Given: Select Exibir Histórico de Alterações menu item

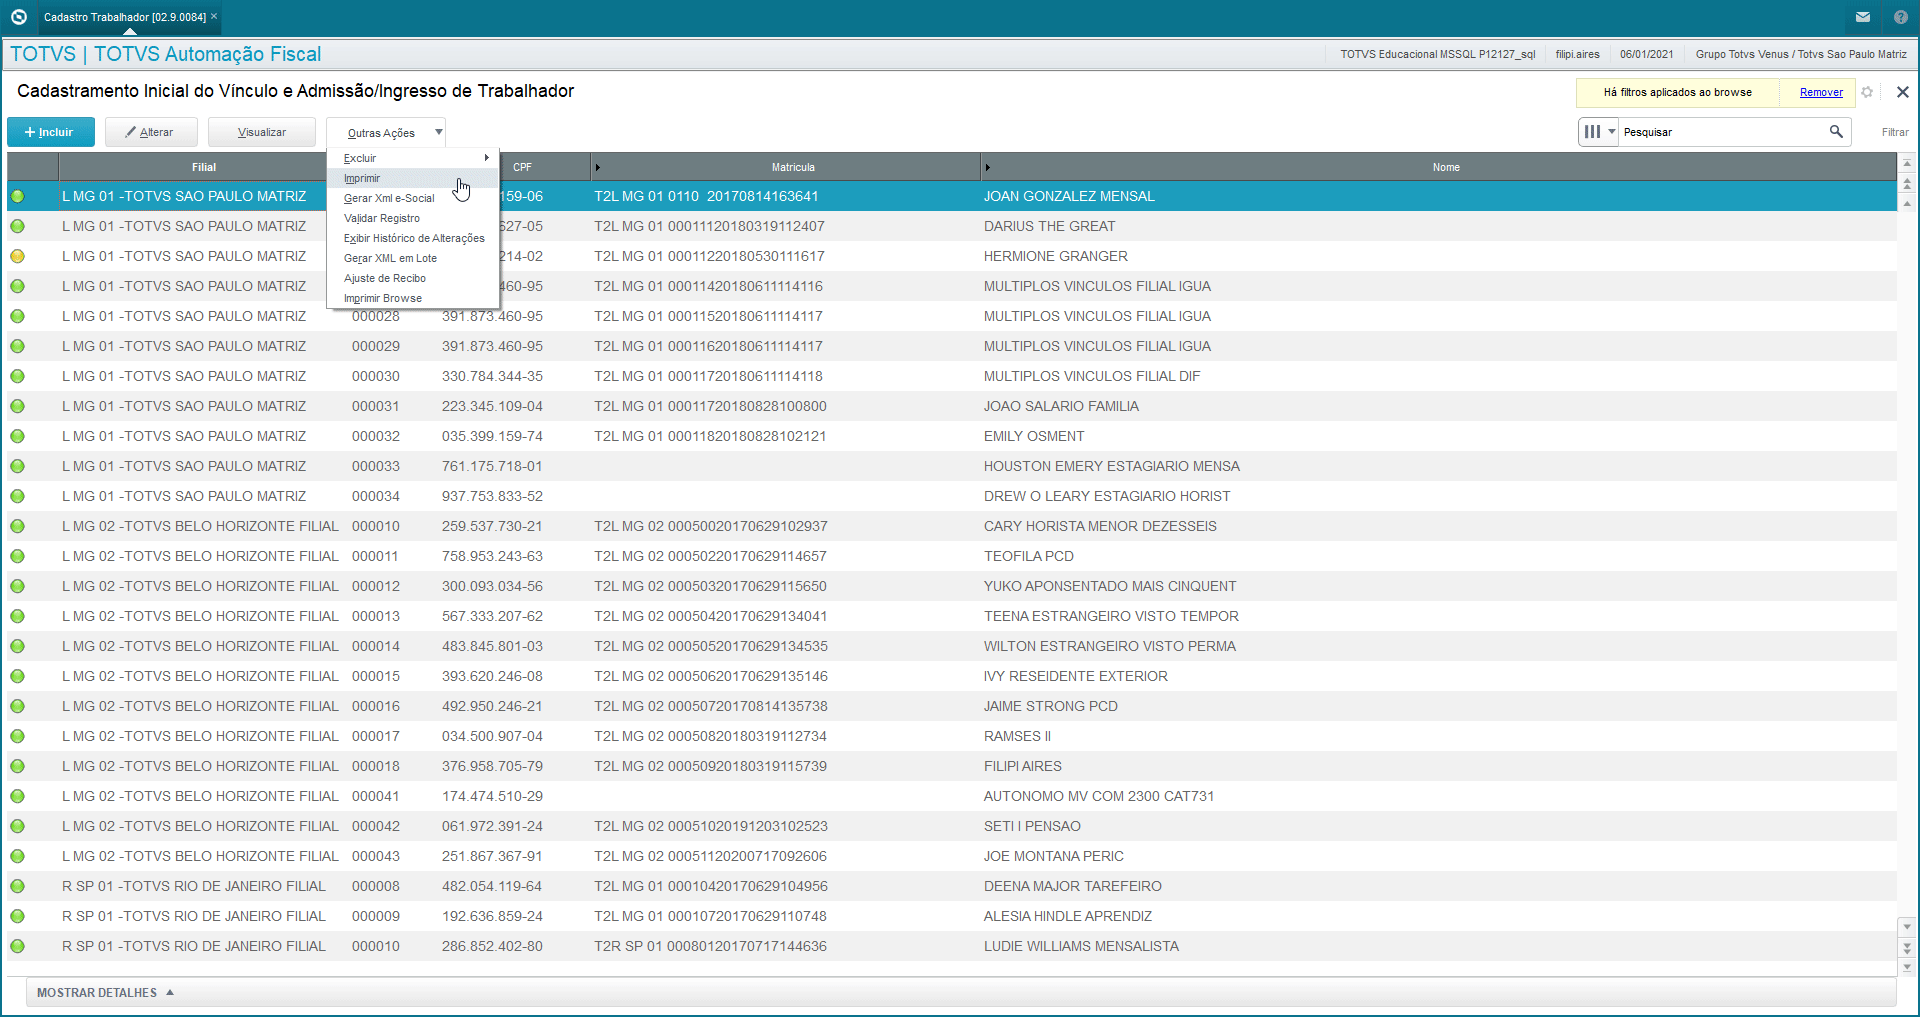Looking at the screenshot, I should coord(414,238).
